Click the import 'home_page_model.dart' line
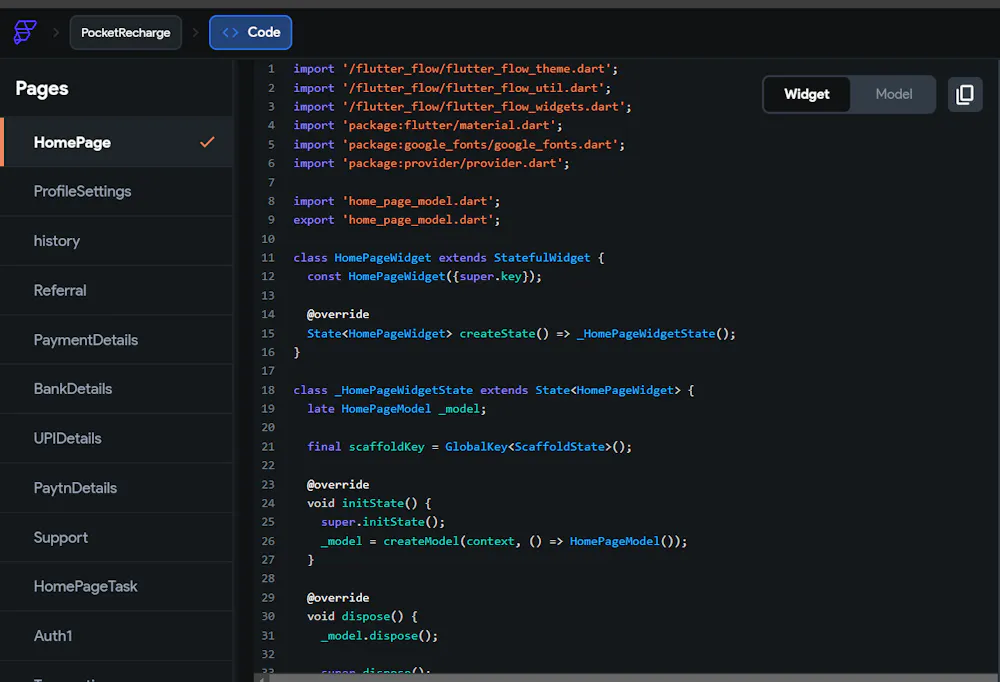Screen dimensions: 1000x682 pyautogui.click(x=397, y=201)
